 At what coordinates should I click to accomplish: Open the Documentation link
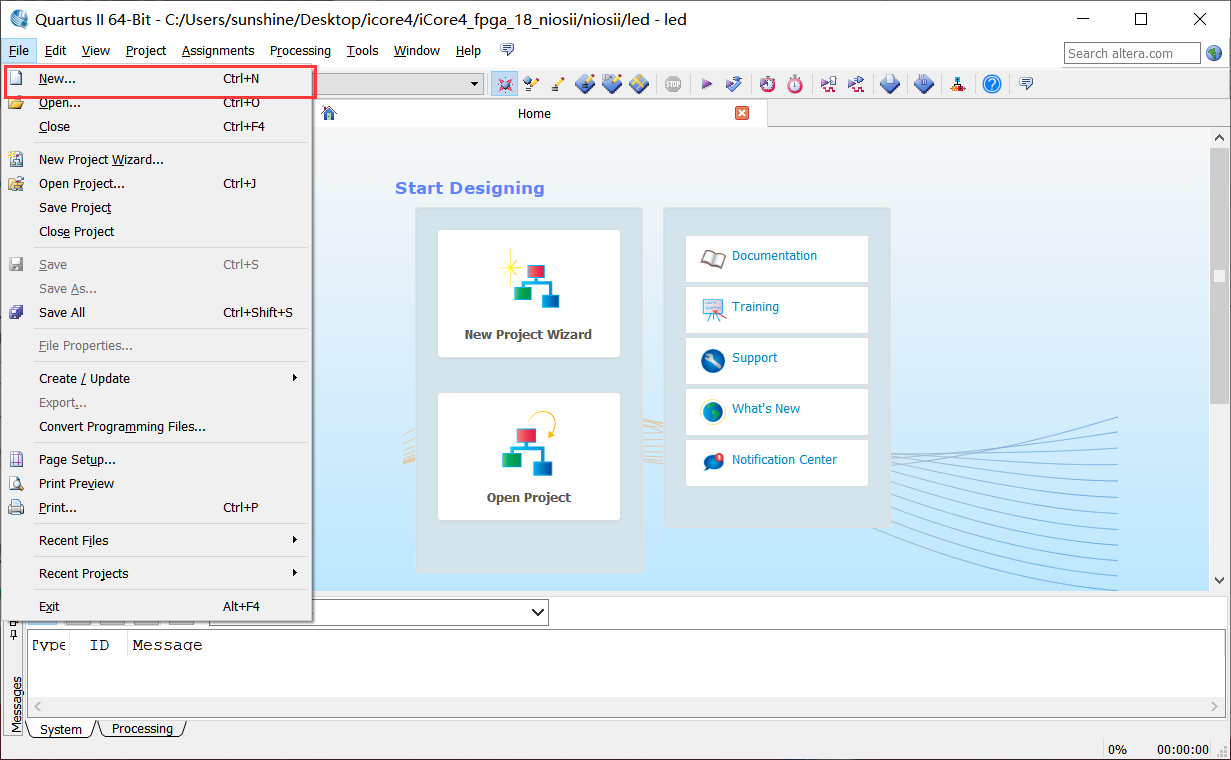pyautogui.click(x=774, y=256)
